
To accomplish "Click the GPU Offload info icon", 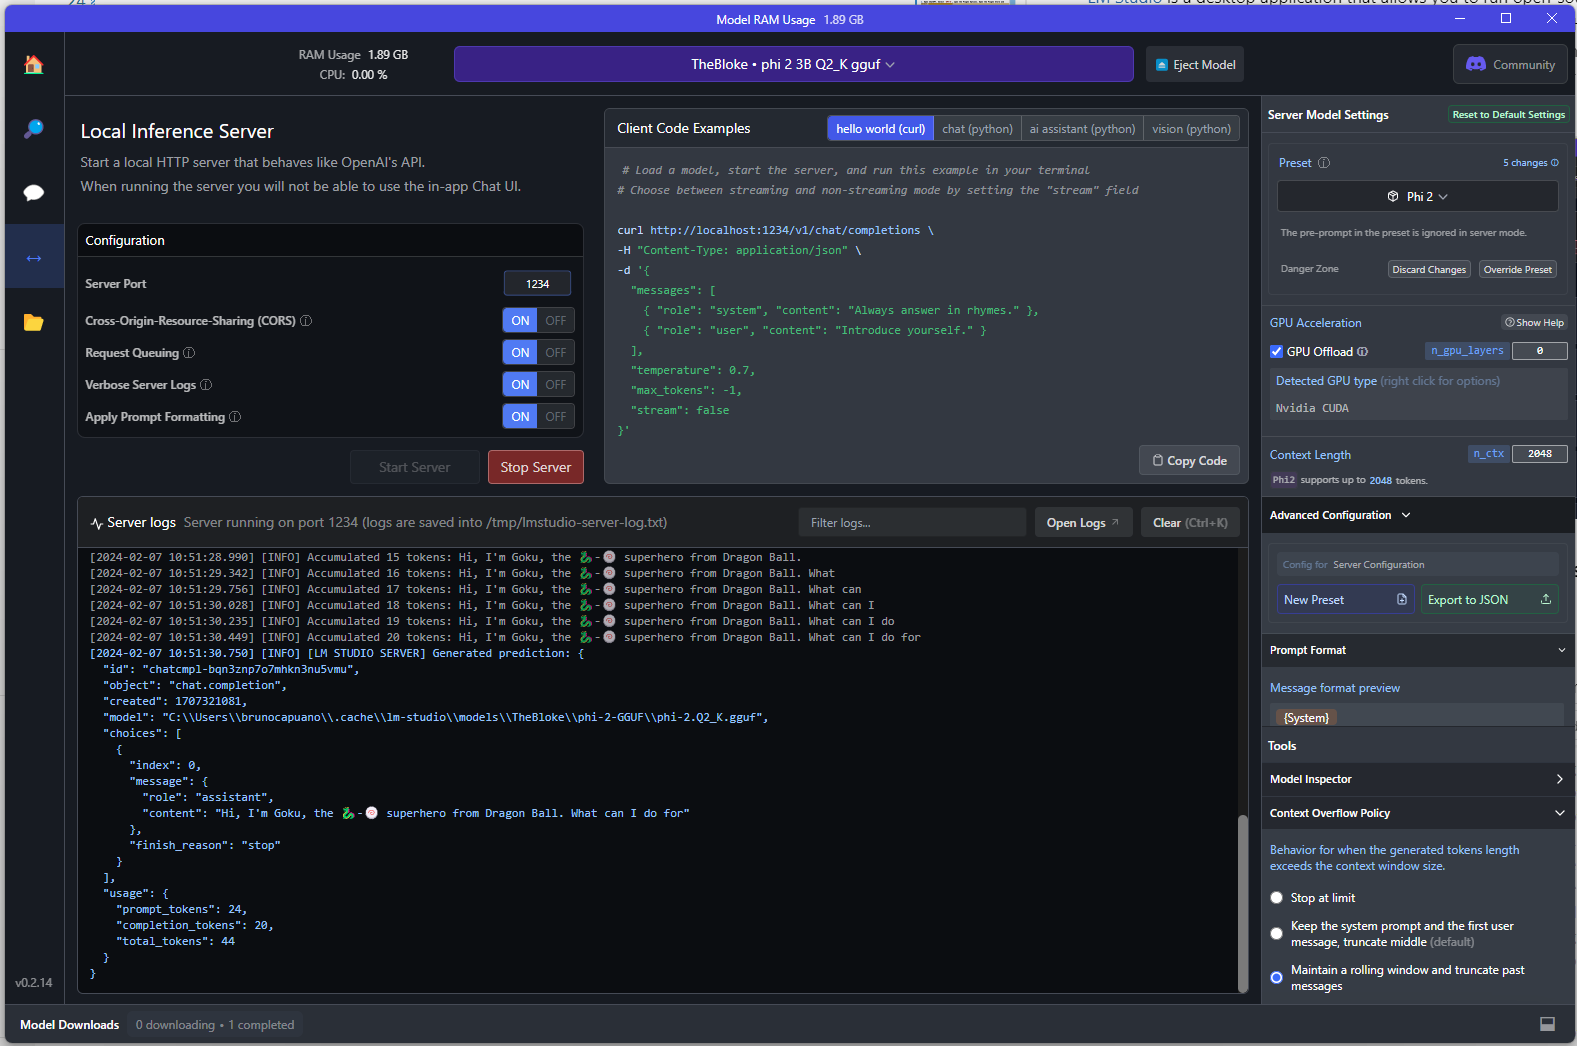I will 1362,352.
